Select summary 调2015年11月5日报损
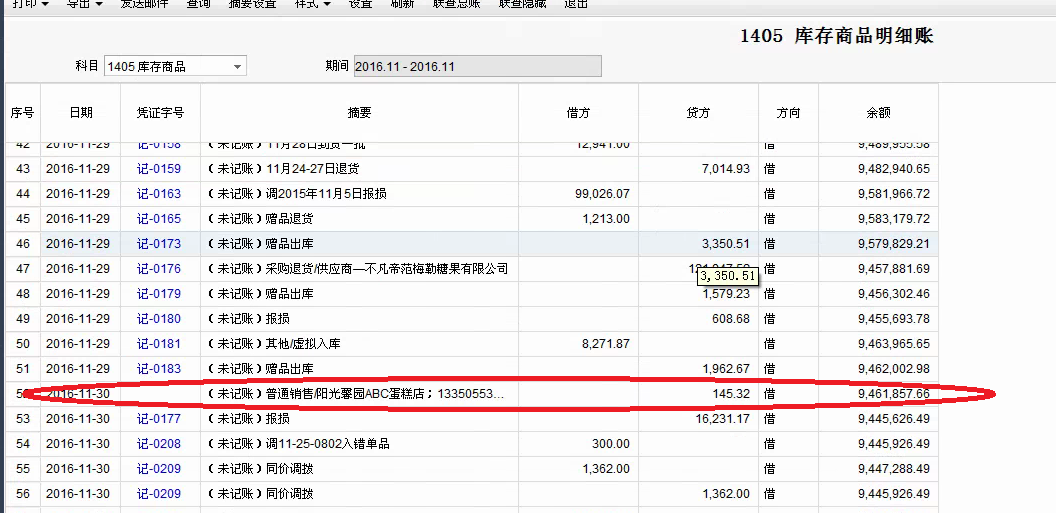This screenshot has height=513, width=1056. [327, 194]
